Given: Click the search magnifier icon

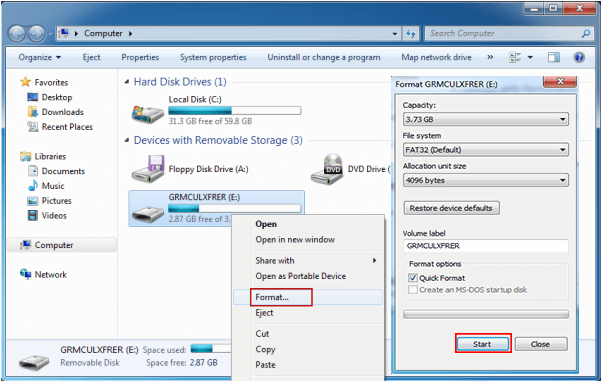Looking at the screenshot, I should tap(586, 34).
